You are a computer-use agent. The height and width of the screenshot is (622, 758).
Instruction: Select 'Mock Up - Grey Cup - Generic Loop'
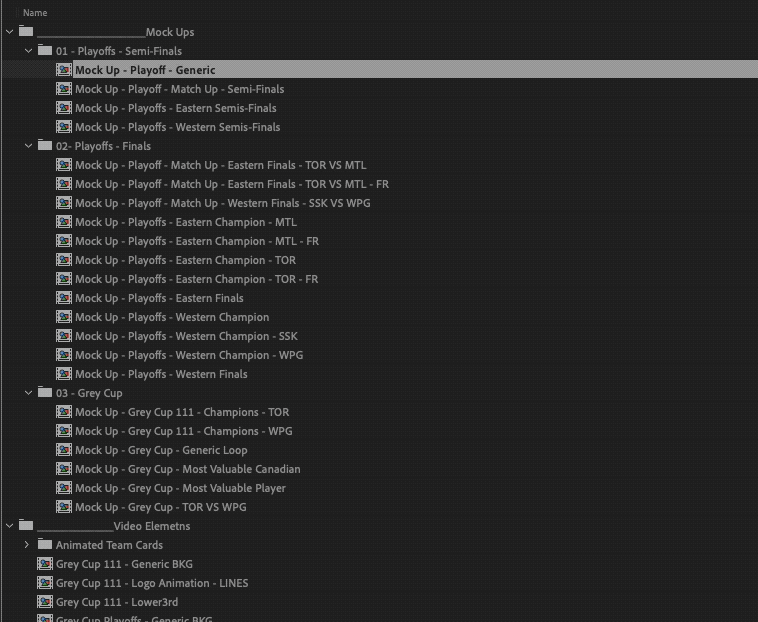[161, 450]
